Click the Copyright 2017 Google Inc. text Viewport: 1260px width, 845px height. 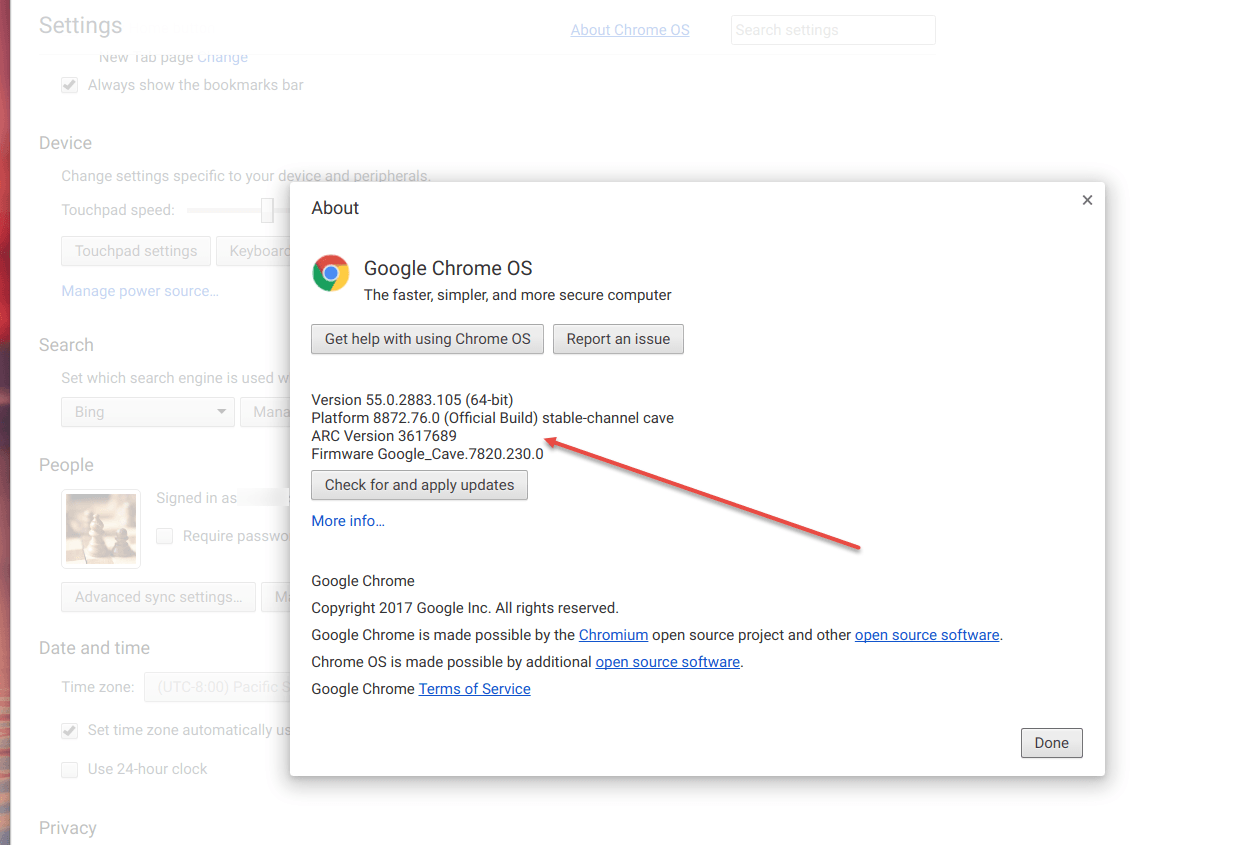(x=465, y=608)
